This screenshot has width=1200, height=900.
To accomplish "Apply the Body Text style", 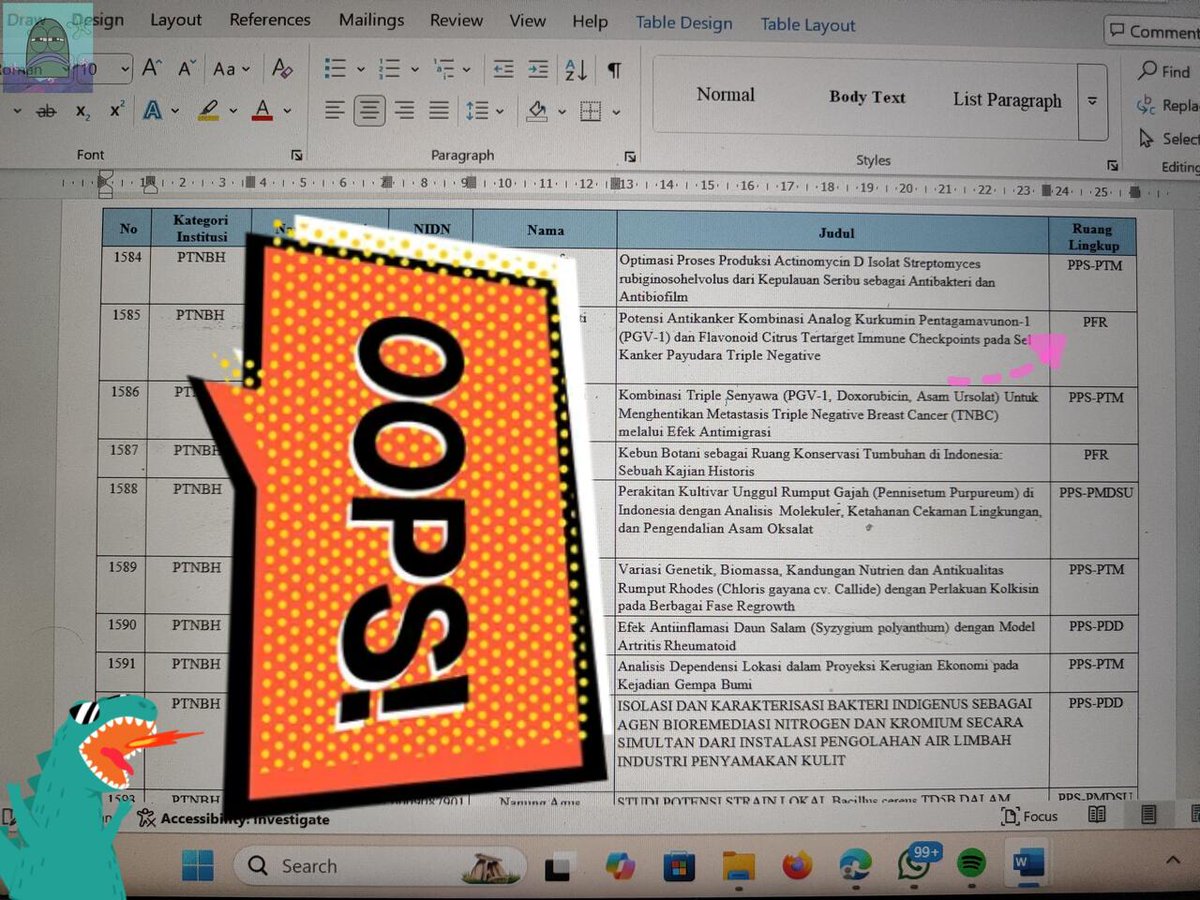I will [x=867, y=97].
